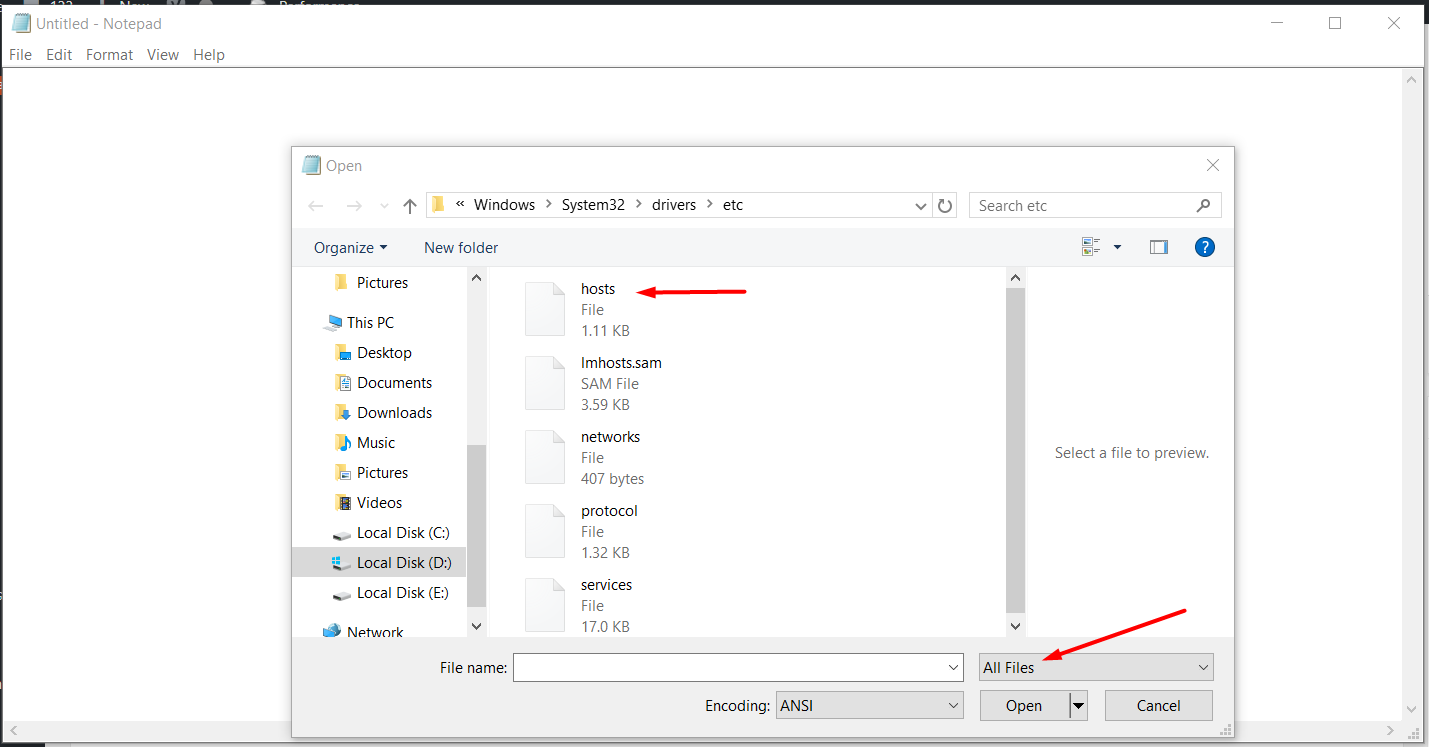Click the Cancel button

(1157, 705)
